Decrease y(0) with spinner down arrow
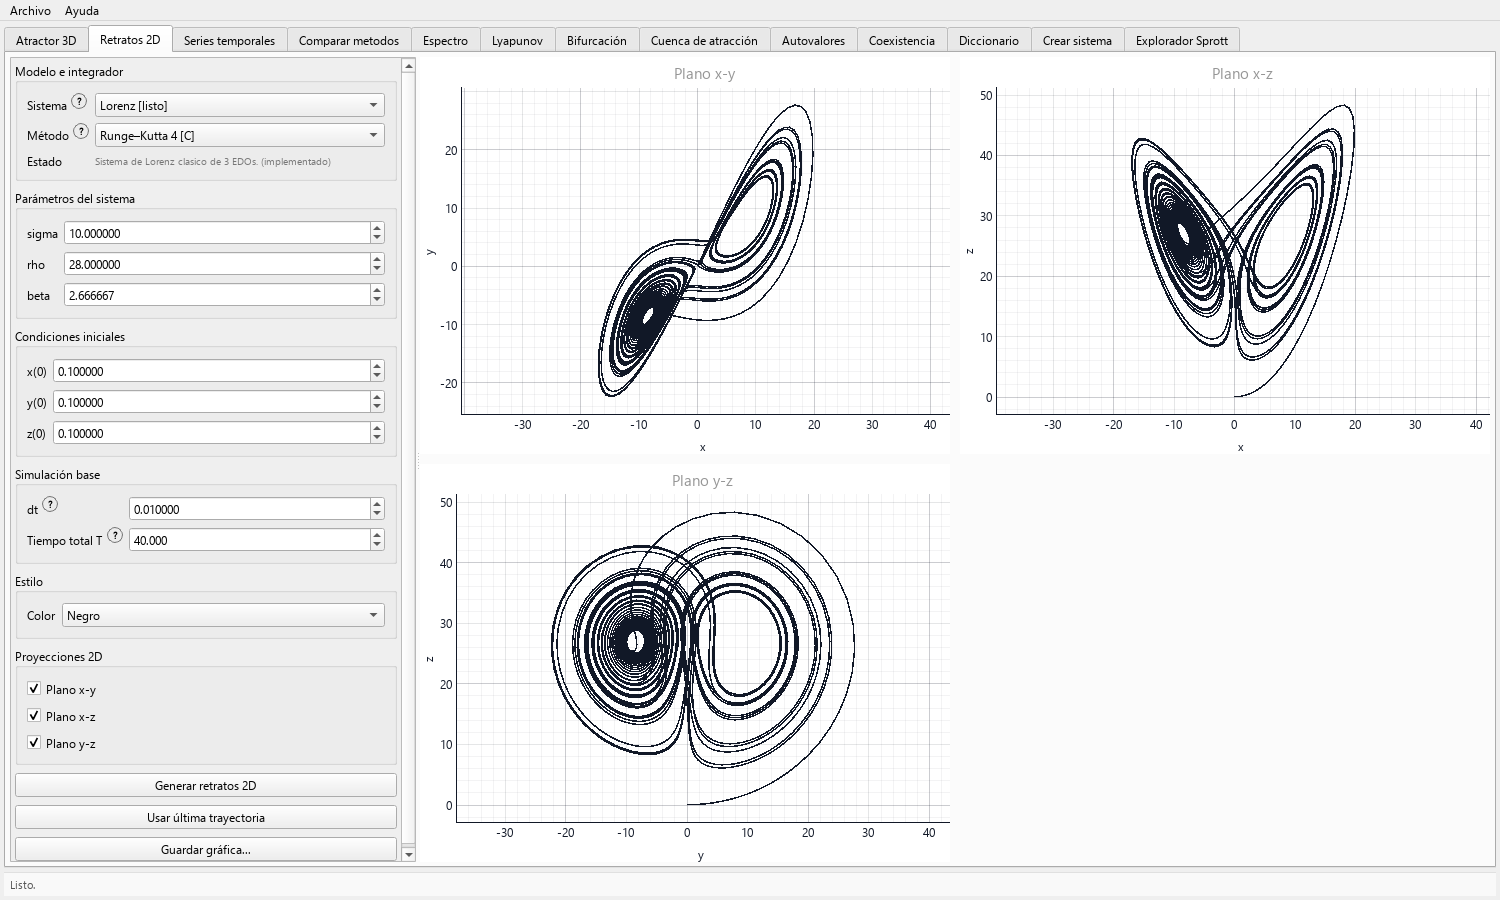 377,408
